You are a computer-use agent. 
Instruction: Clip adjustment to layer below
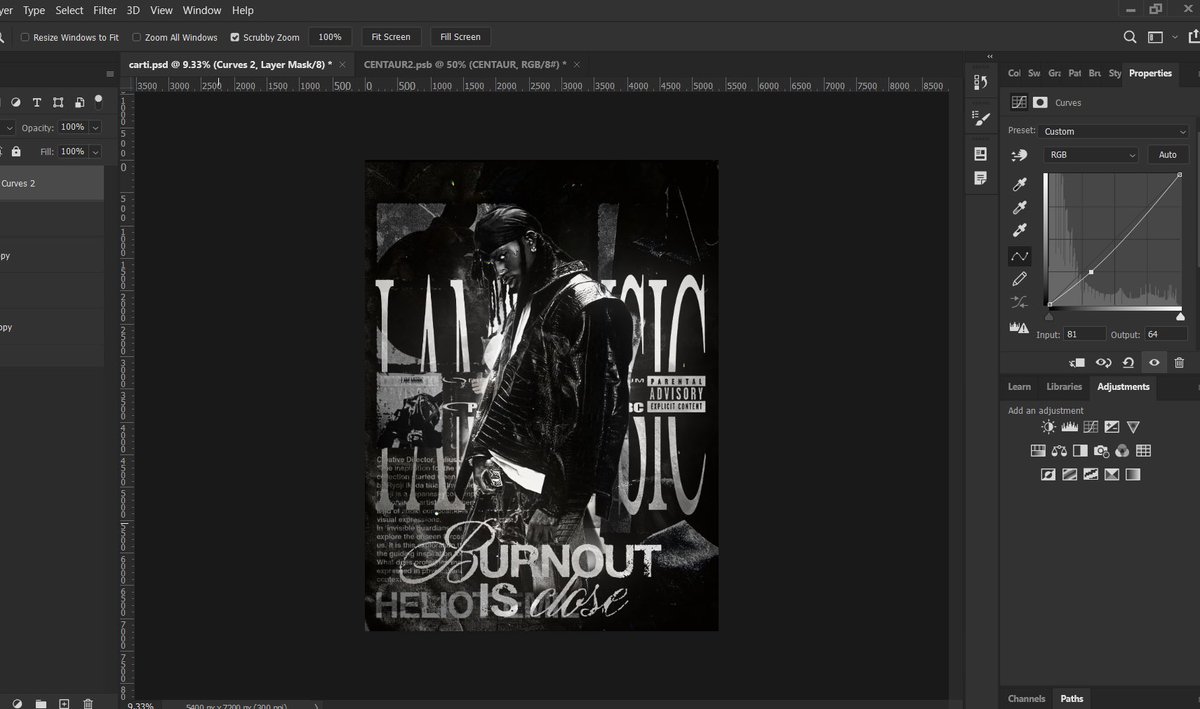(x=1077, y=363)
